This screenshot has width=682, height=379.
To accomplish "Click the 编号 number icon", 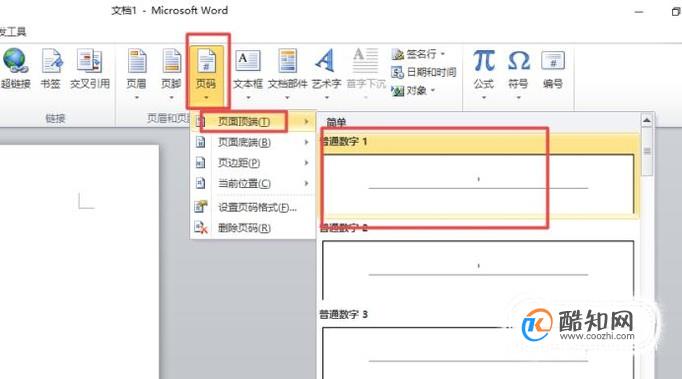I will pos(553,61).
